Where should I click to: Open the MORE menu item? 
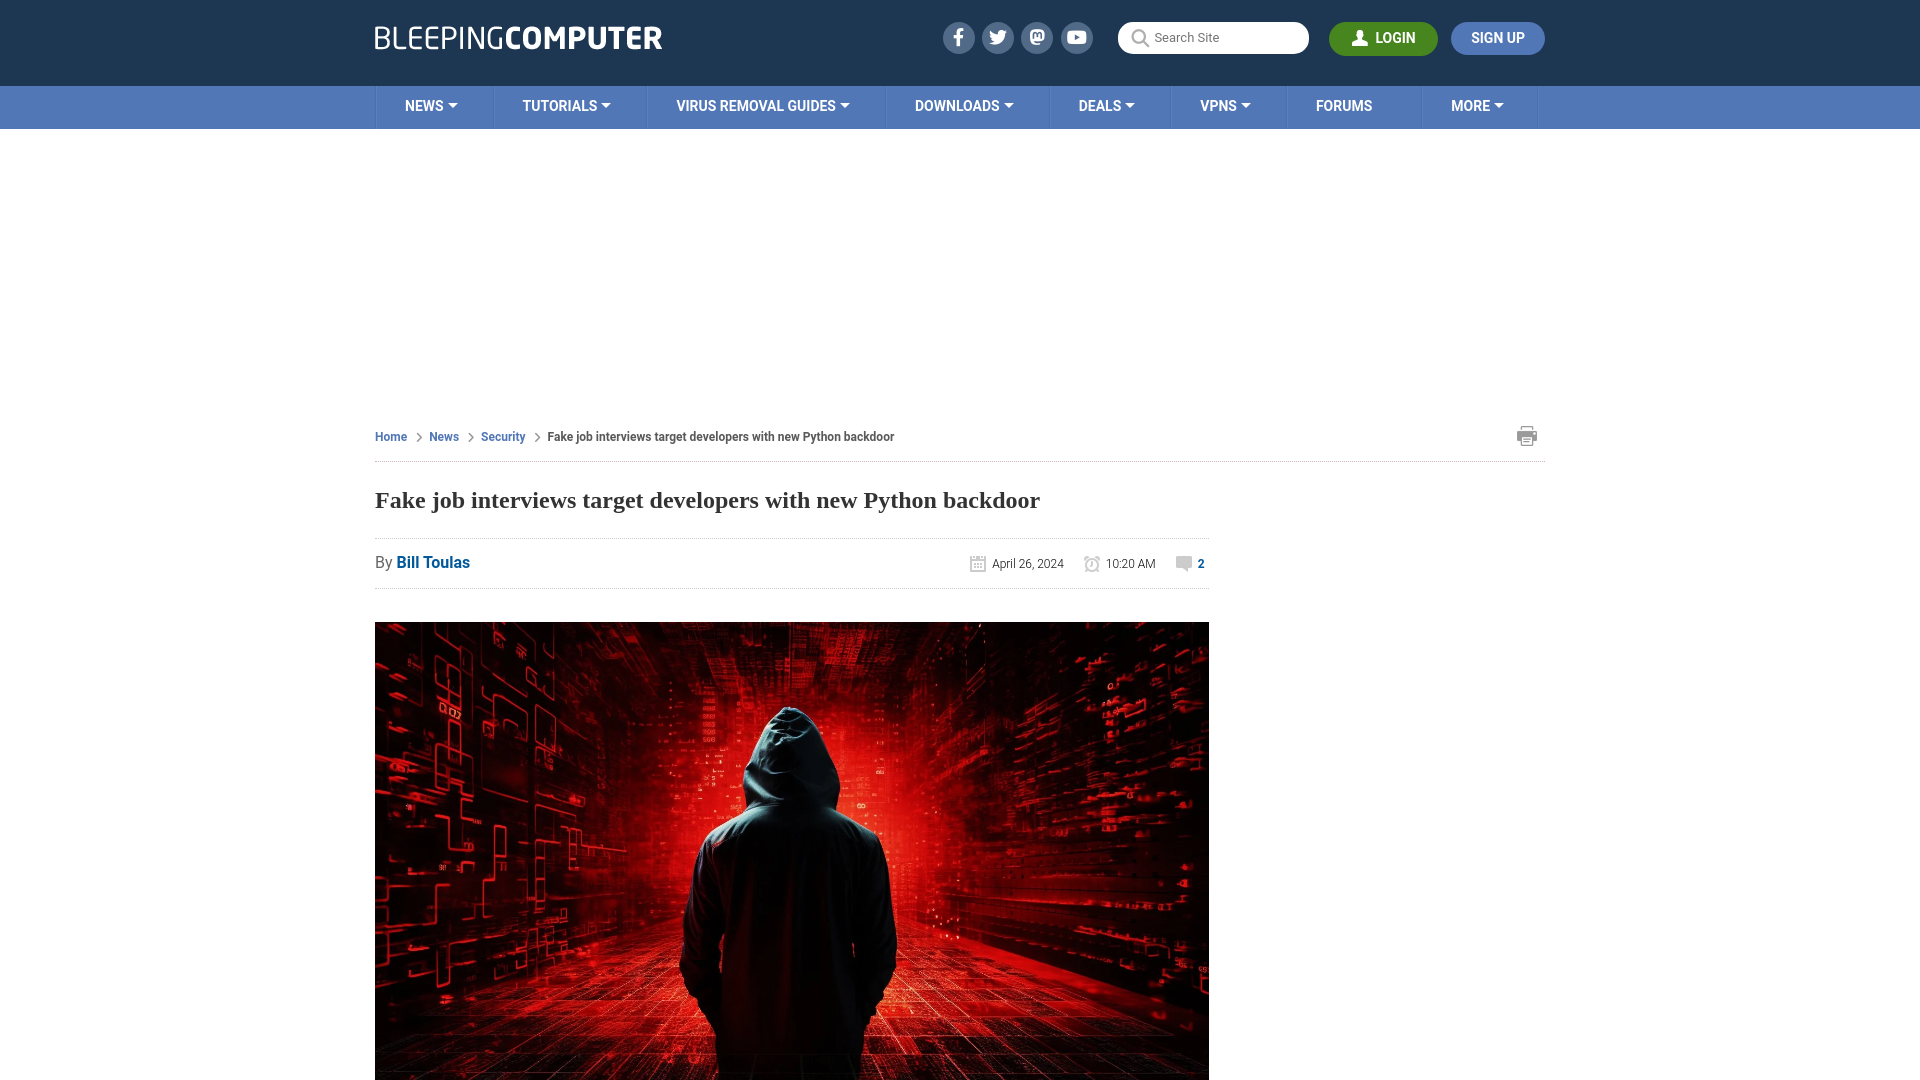1477,105
